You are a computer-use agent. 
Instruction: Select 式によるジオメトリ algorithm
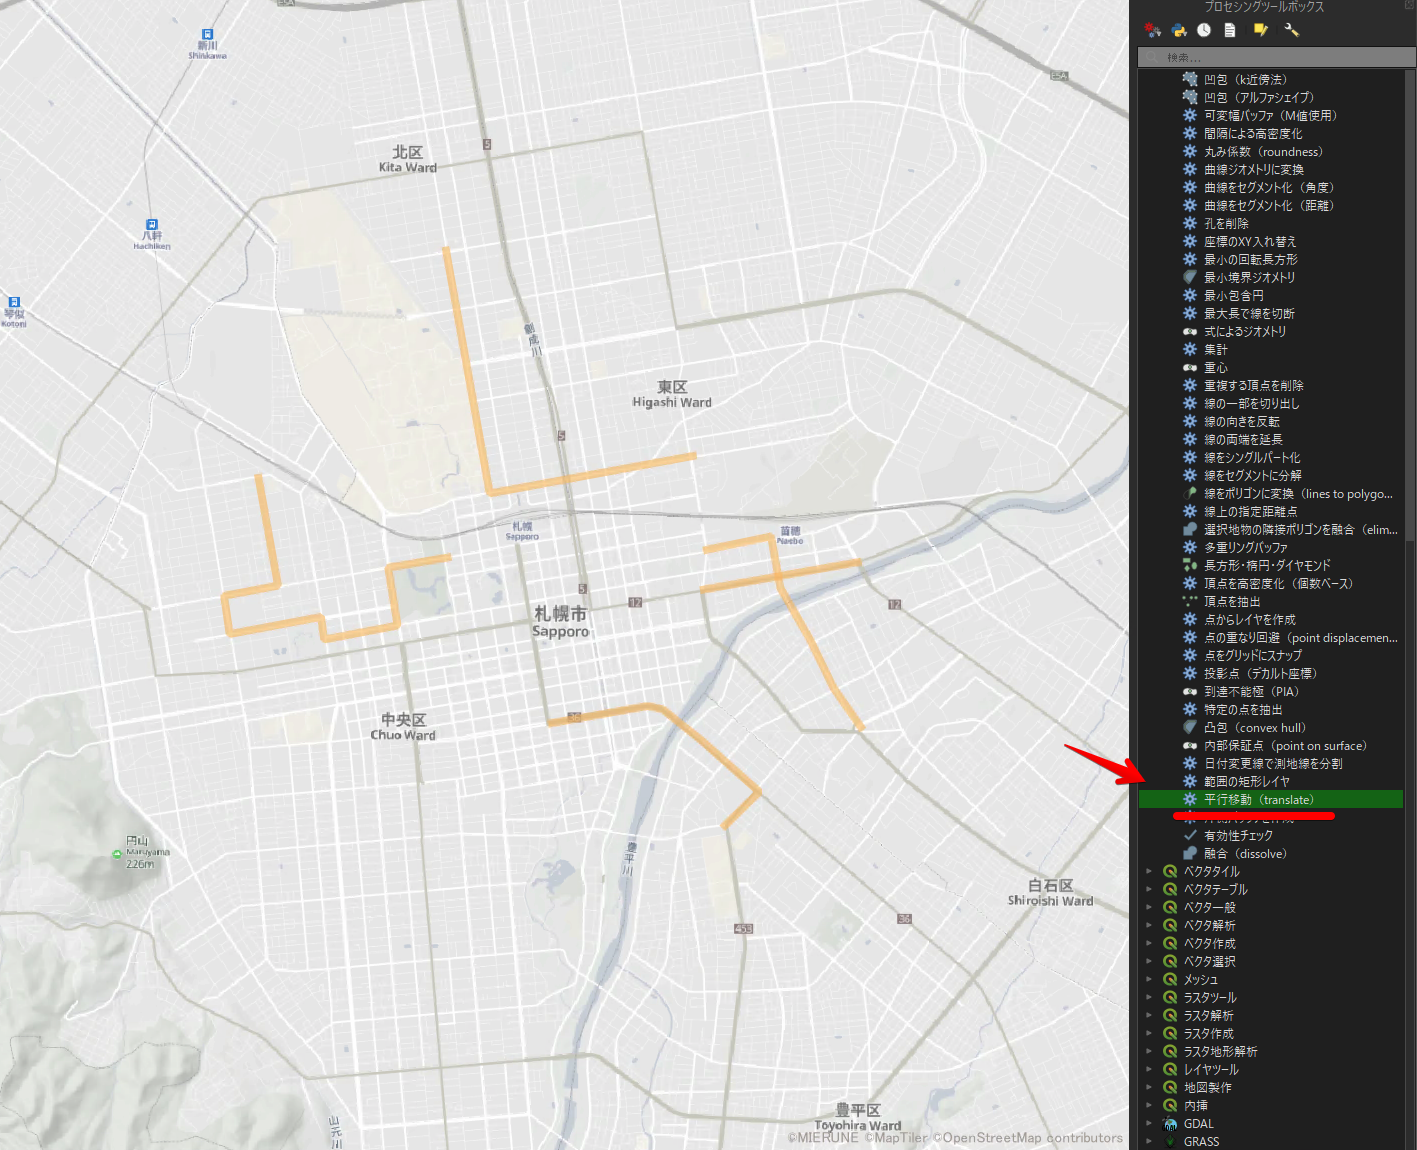1245,332
